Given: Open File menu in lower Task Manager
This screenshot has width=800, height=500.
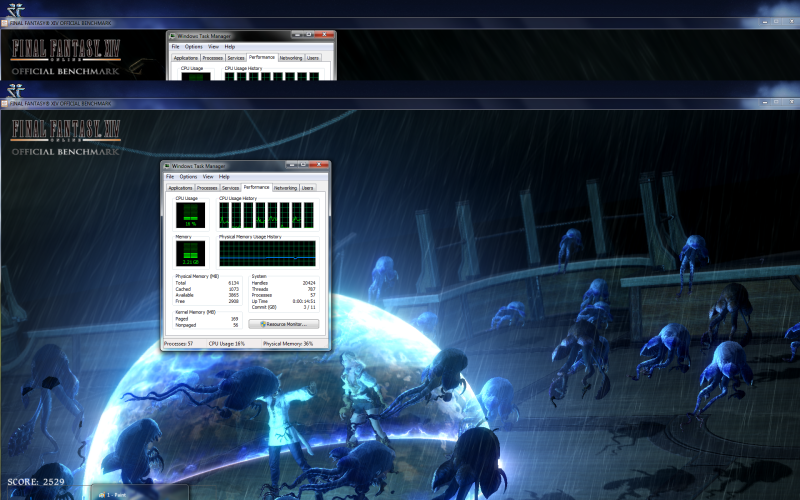Looking at the screenshot, I should click(x=170, y=177).
